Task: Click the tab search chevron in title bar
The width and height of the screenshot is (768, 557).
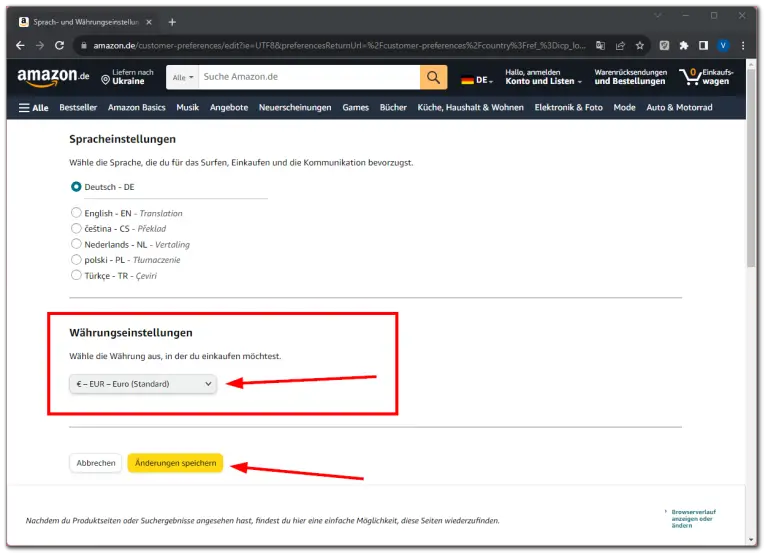Action: pos(658,16)
